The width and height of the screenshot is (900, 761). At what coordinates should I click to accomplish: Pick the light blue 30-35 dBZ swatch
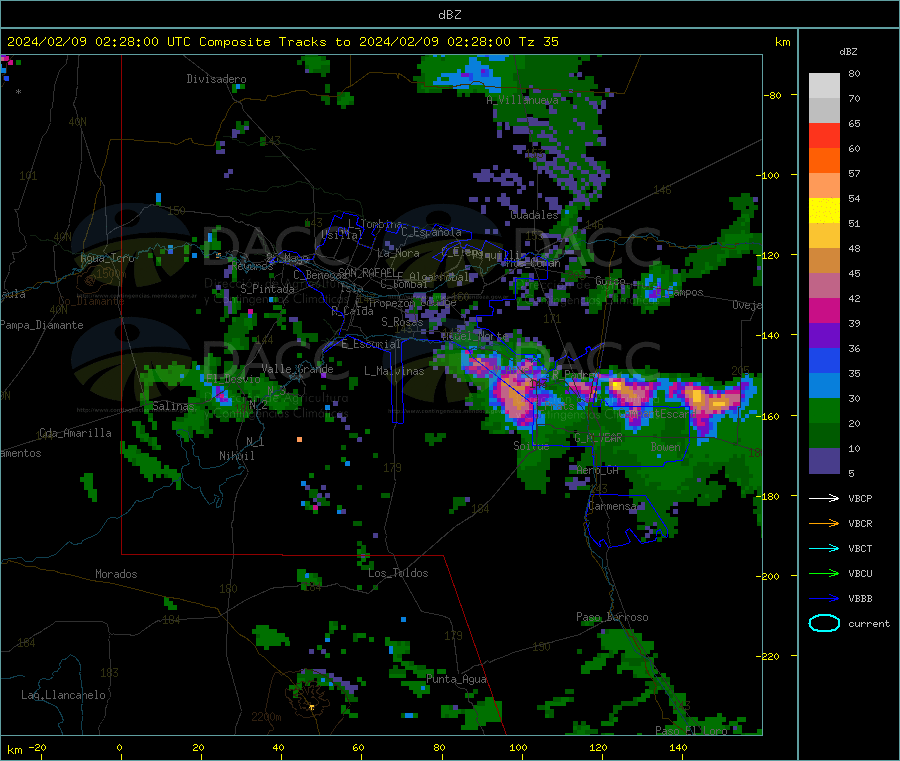point(824,386)
